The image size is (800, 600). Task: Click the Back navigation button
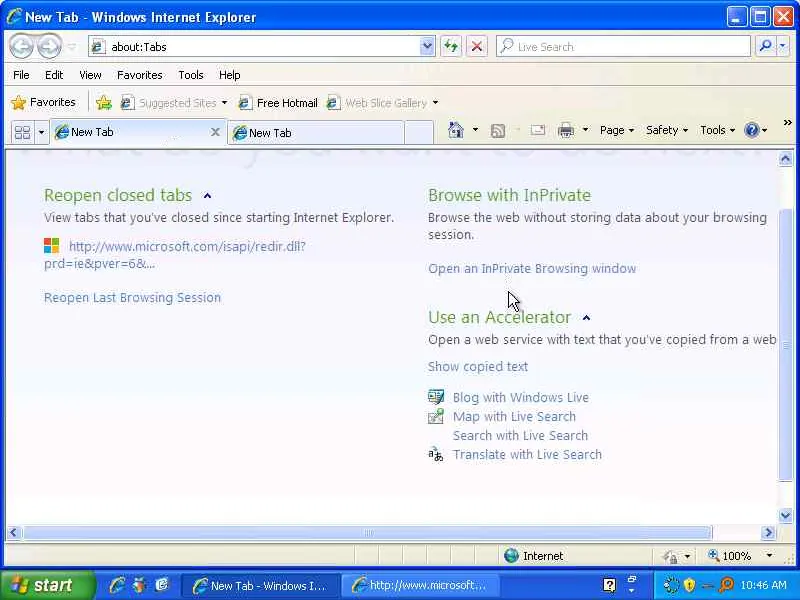coord(21,46)
